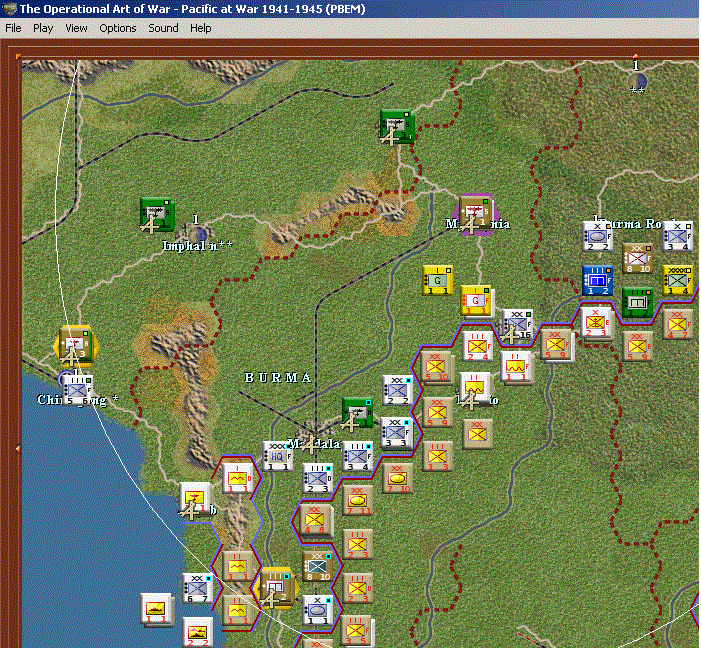The height and width of the screenshot is (649, 701).
Task: Select the Japanese naval unit rated 2-2
Action: (197, 632)
